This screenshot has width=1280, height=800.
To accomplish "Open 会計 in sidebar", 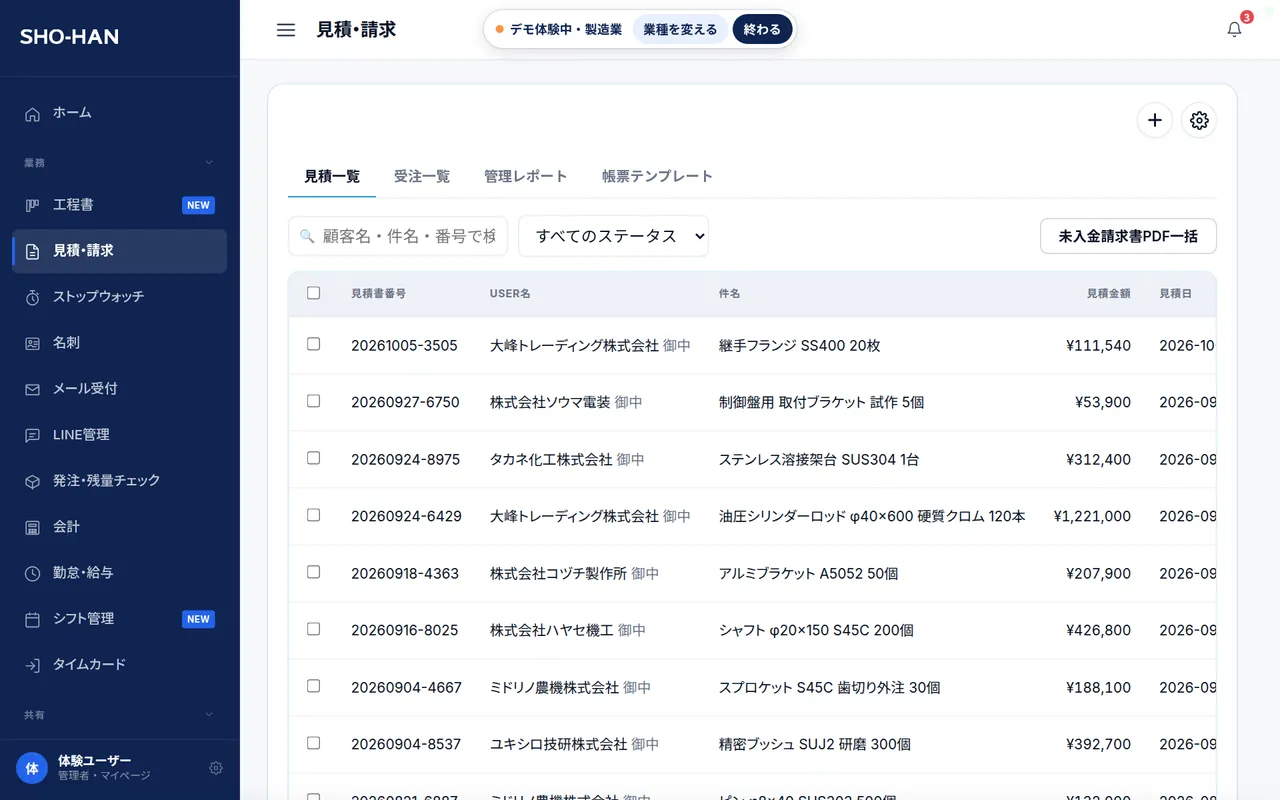I will pyautogui.click(x=120, y=527).
